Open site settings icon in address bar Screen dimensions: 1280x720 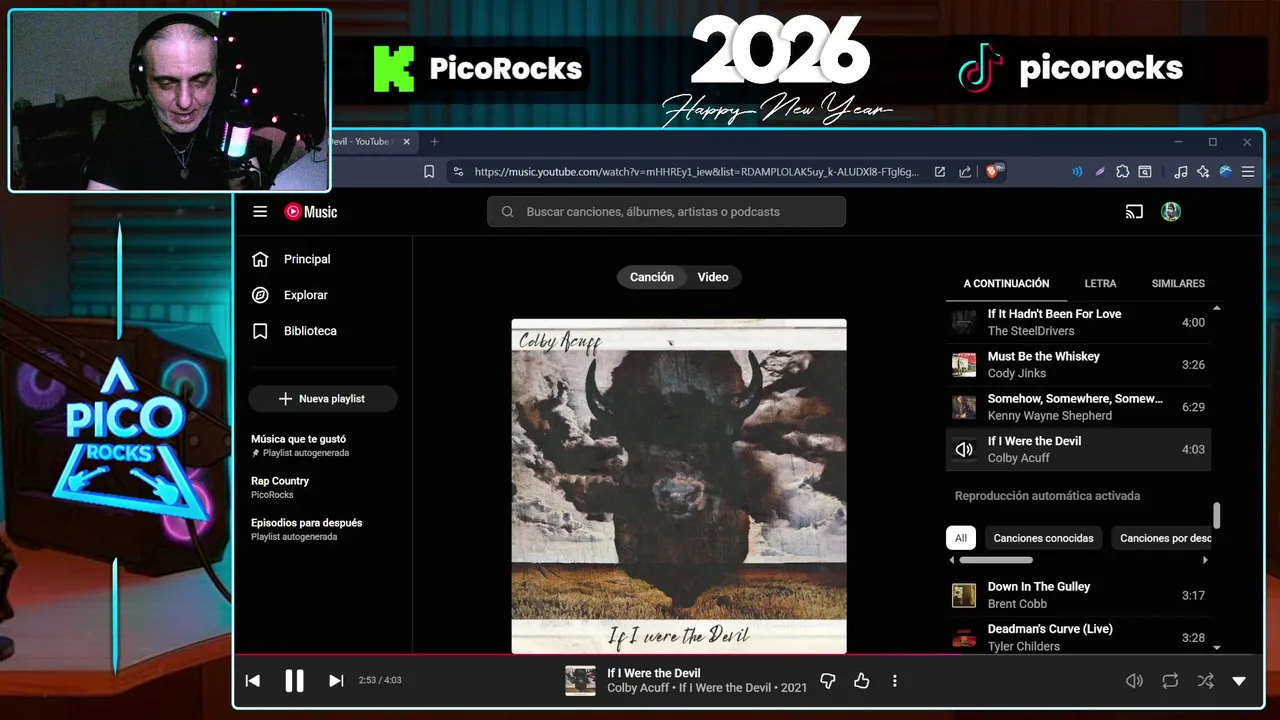click(x=458, y=172)
